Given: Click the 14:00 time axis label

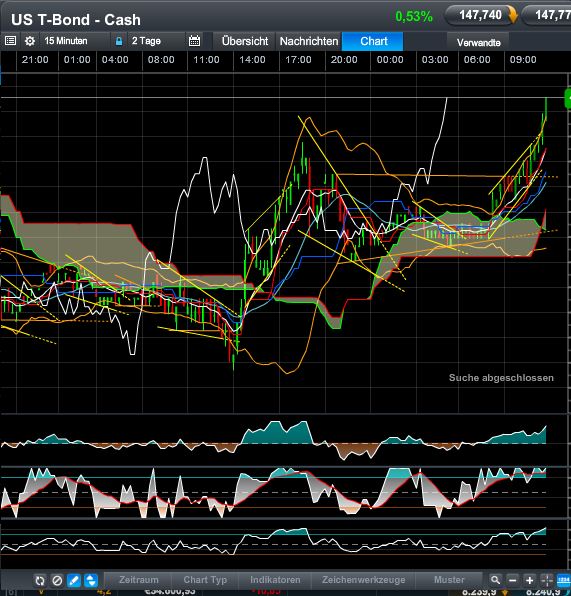Looking at the screenshot, I should point(252,60).
